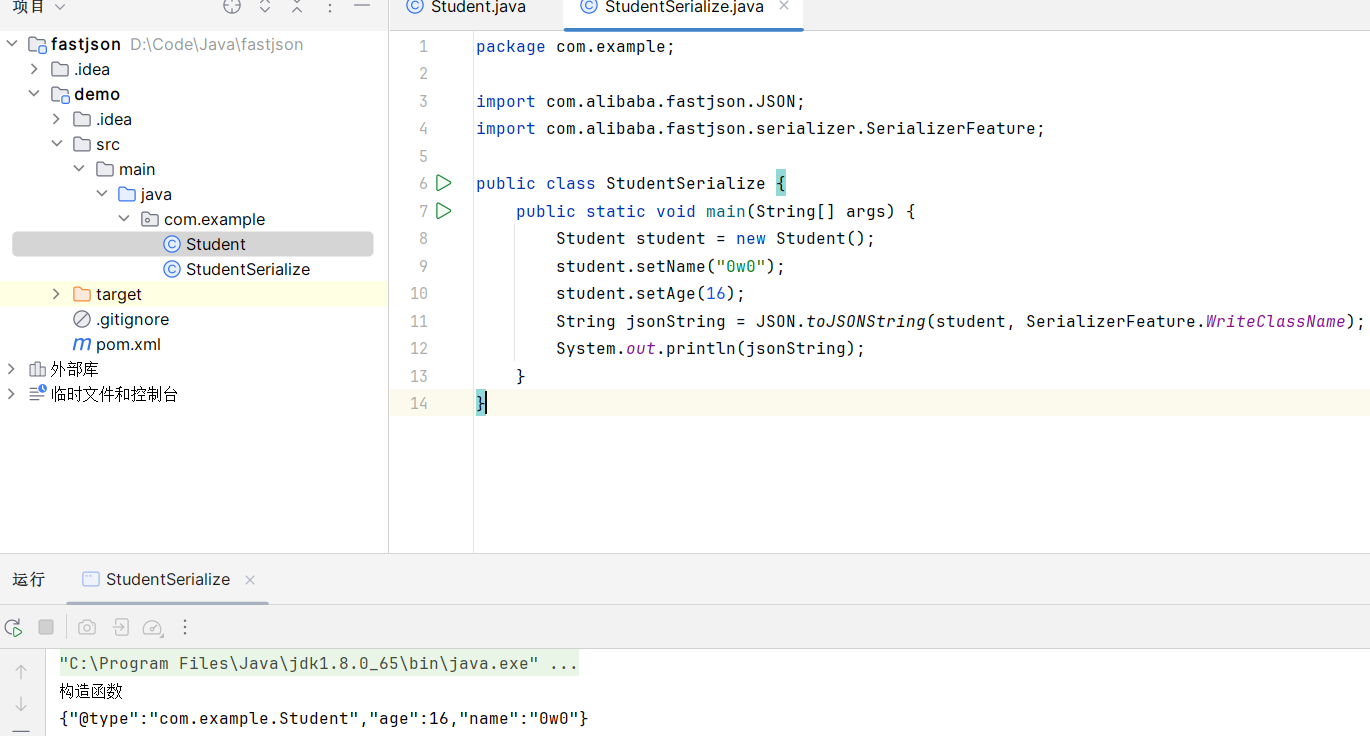Expand the target folder chevron
The height and width of the screenshot is (736, 1370).
tap(56, 294)
